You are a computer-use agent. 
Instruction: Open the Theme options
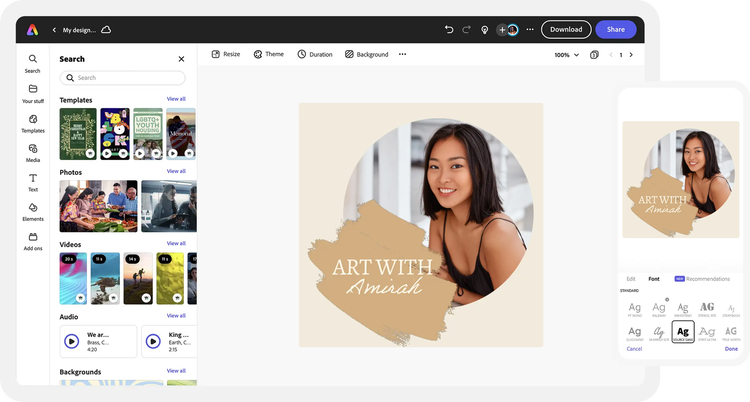point(269,54)
